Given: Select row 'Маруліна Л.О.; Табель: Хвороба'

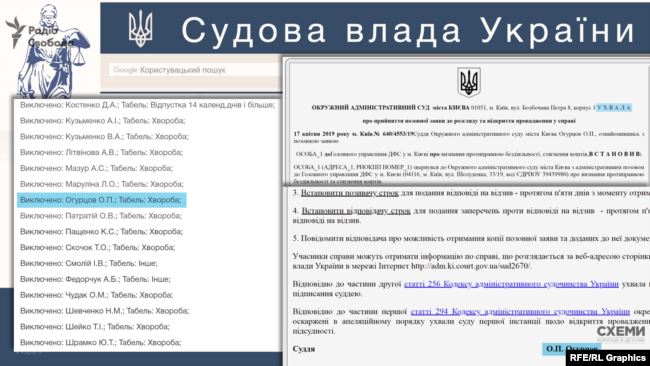Looking at the screenshot, I should 102,184.
